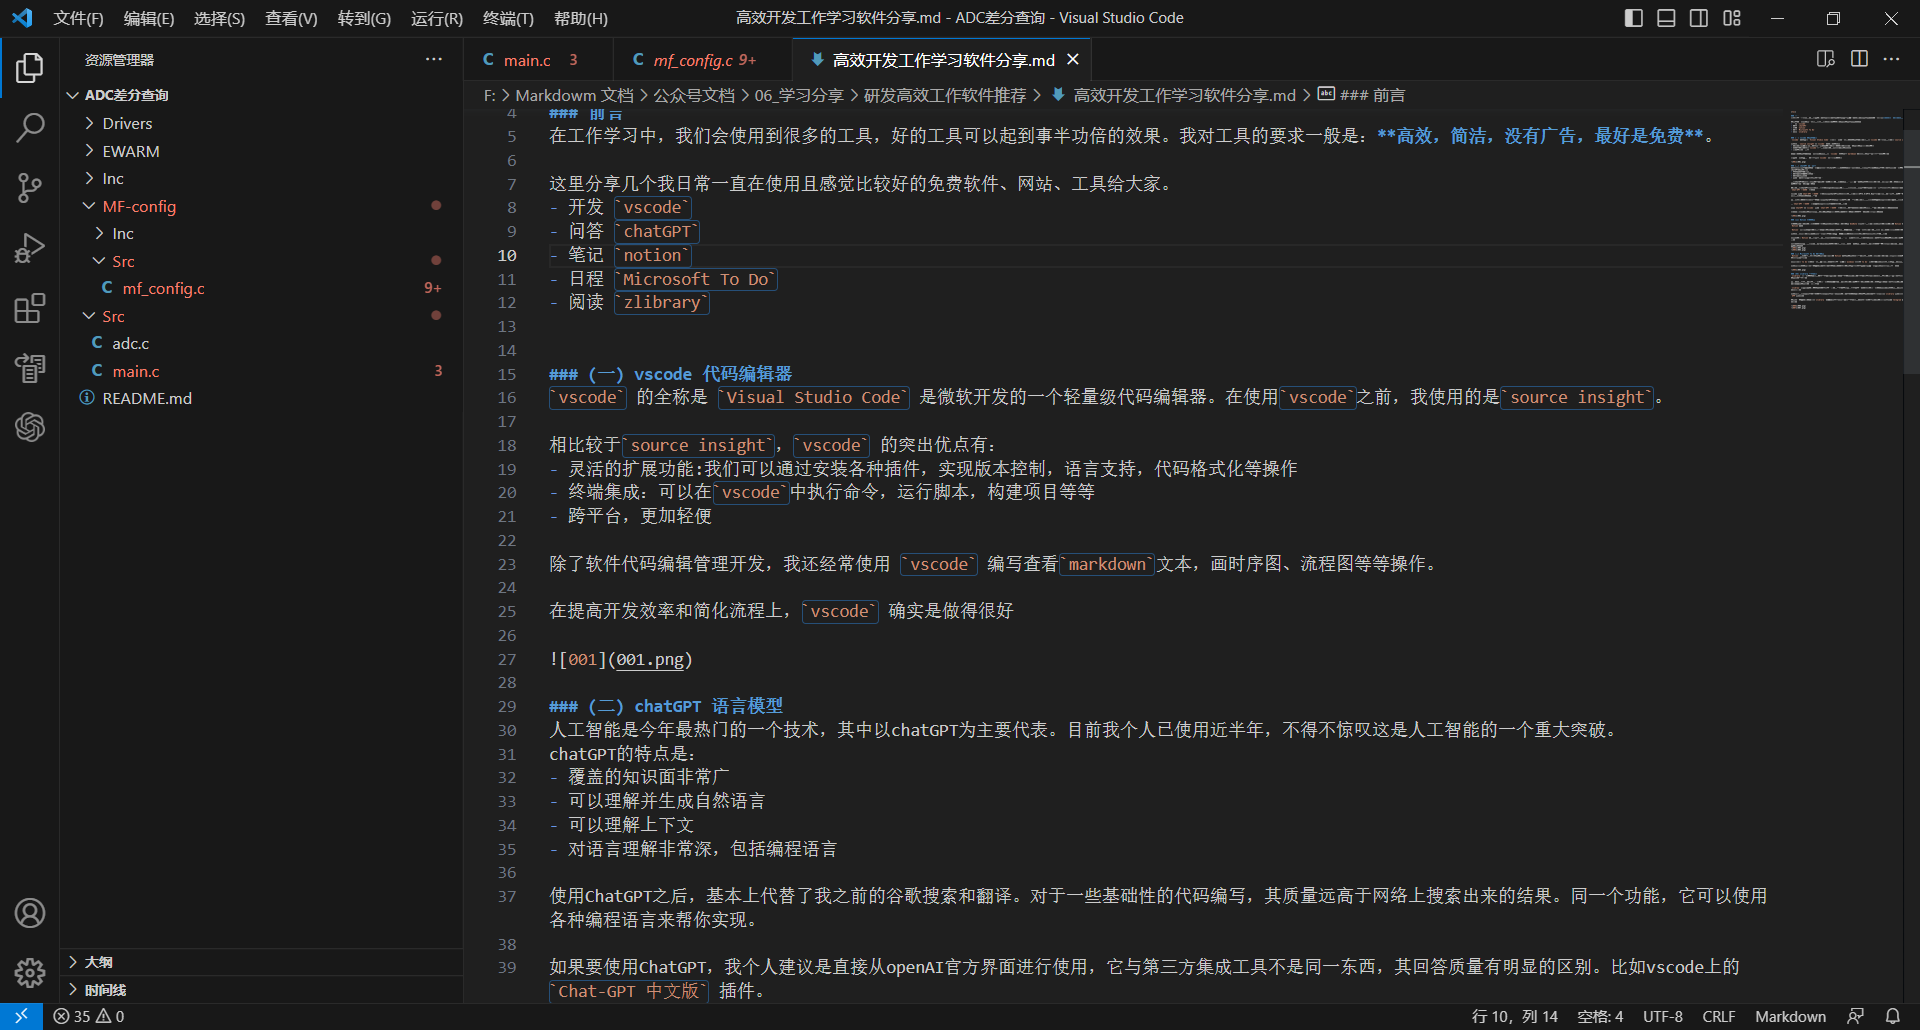
Task: Select the Markdown language mode
Action: point(1790,1016)
